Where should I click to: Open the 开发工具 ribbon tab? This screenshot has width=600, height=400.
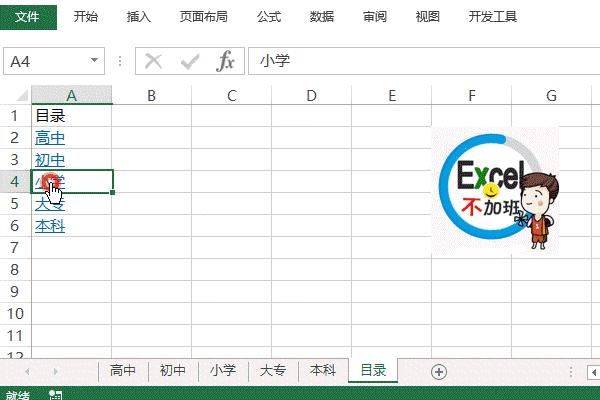[x=493, y=16]
